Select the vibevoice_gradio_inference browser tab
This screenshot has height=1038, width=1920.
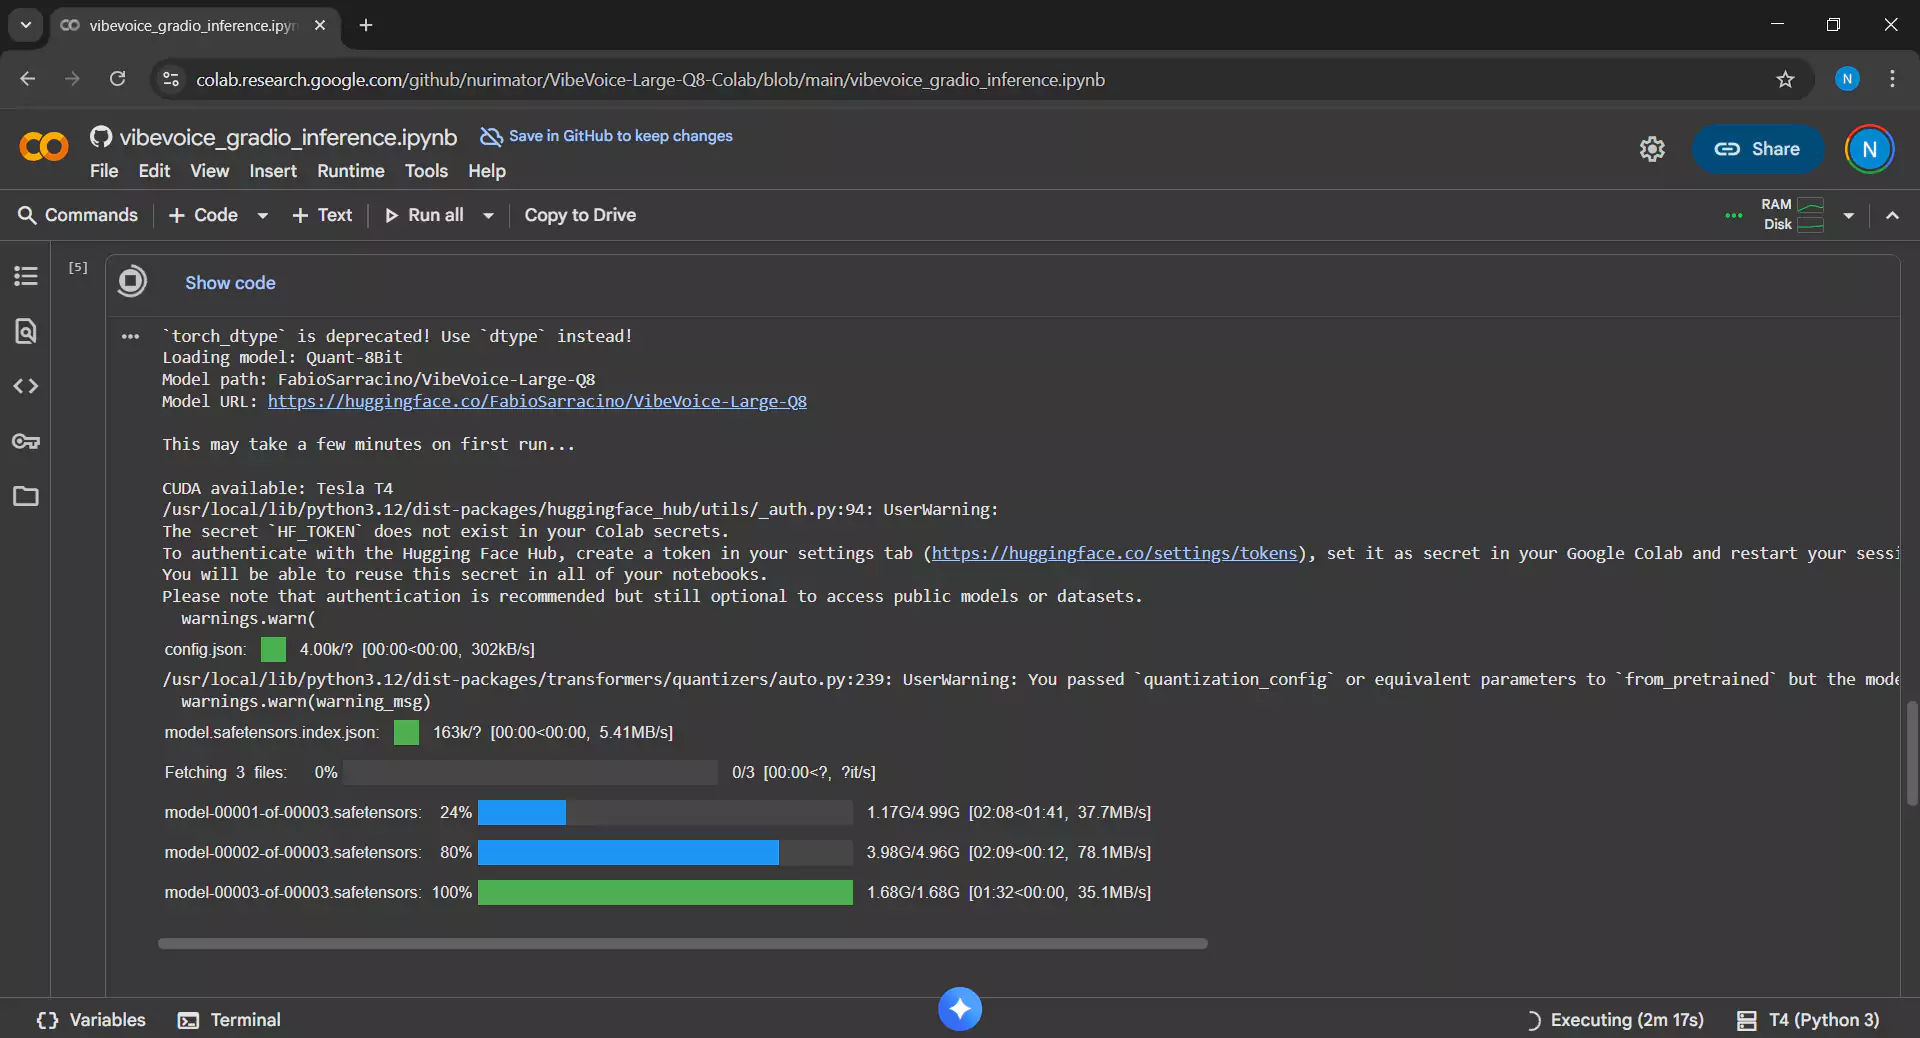(x=190, y=25)
